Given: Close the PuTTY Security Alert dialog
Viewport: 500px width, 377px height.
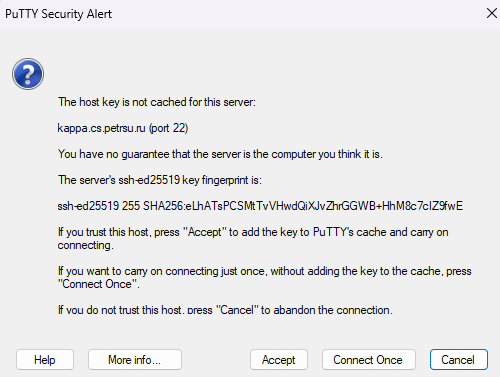Looking at the screenshot, I should point(492,14).
